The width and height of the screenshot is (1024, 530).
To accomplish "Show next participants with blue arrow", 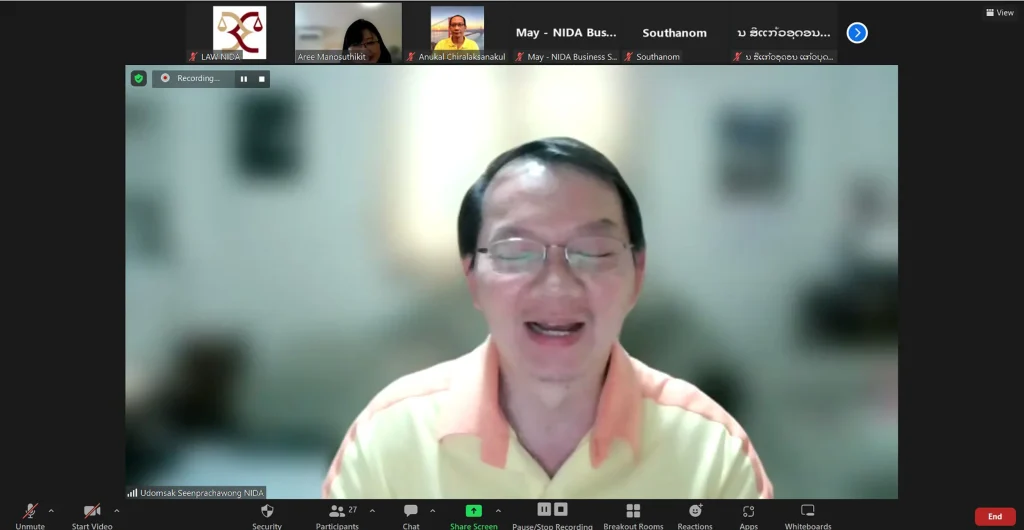I will point(857,33).
